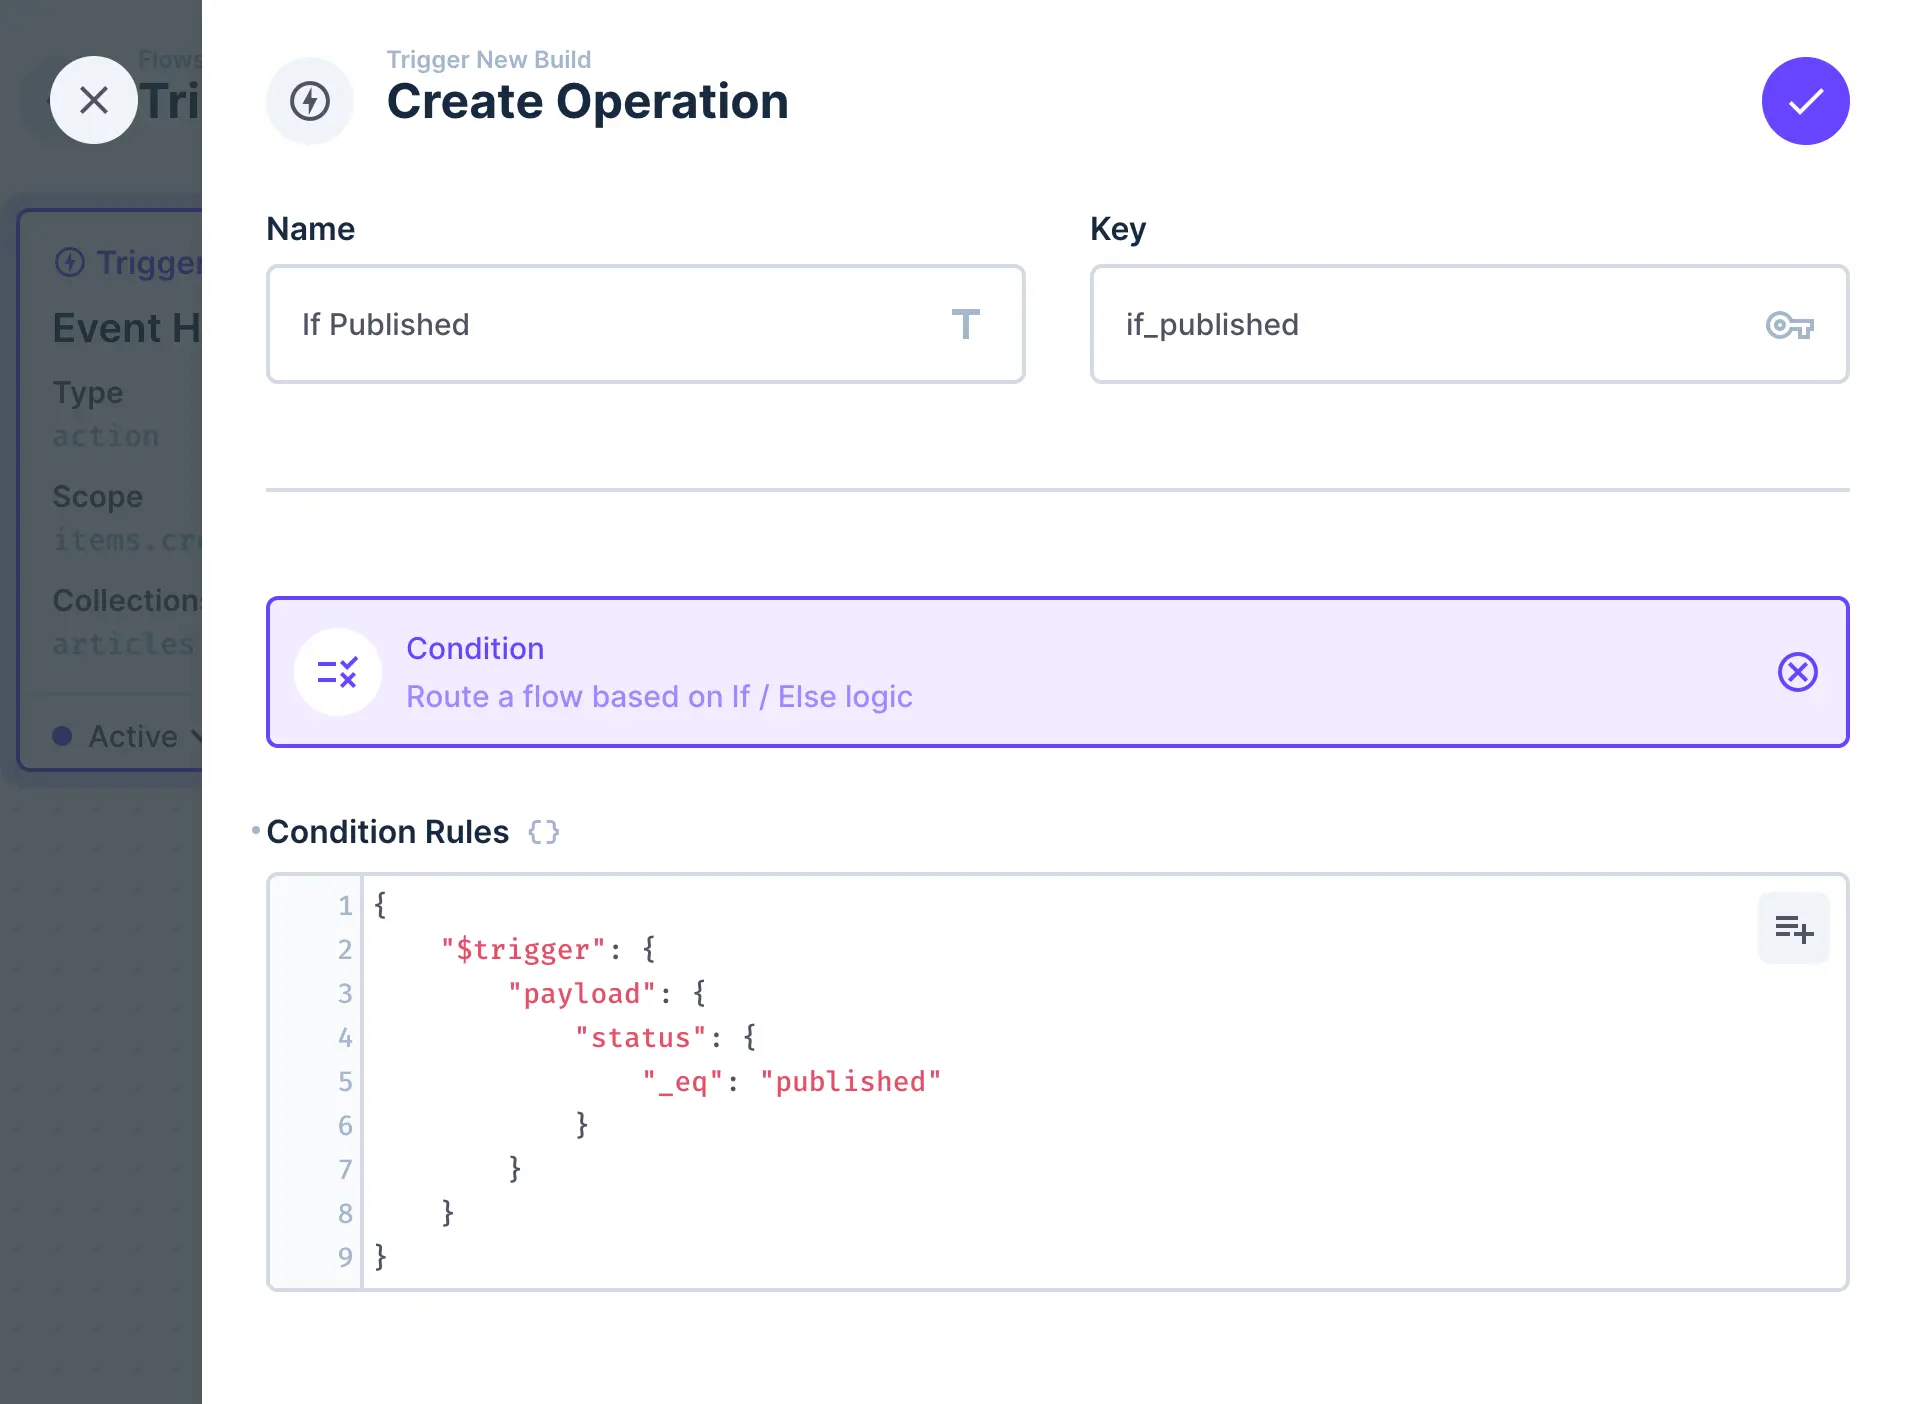Click the key icon in Key field

1791,325
